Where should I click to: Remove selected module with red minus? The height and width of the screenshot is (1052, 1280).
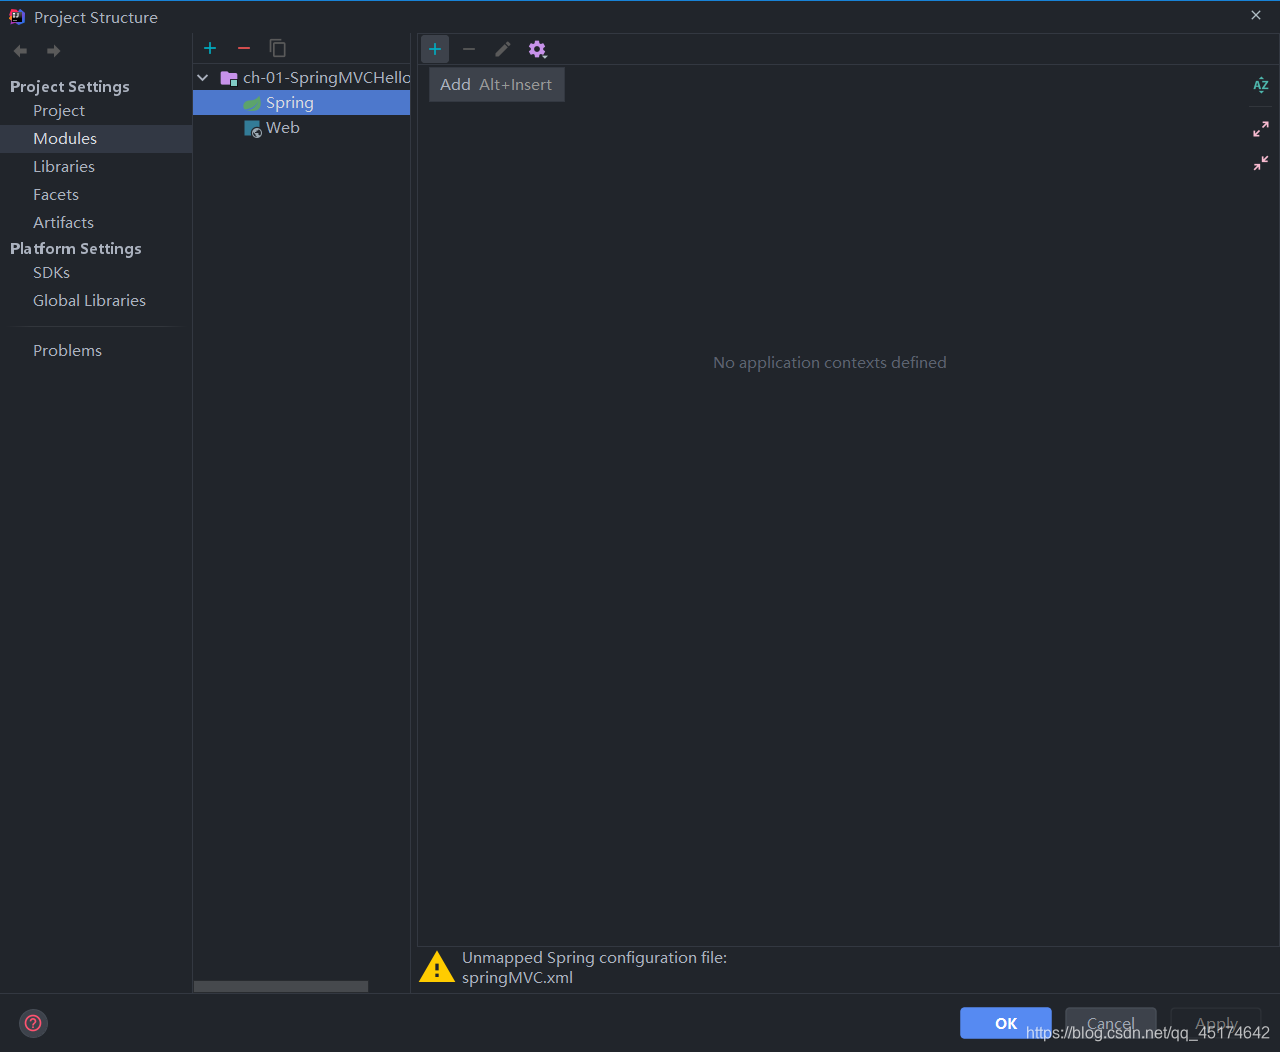[244, 48]
